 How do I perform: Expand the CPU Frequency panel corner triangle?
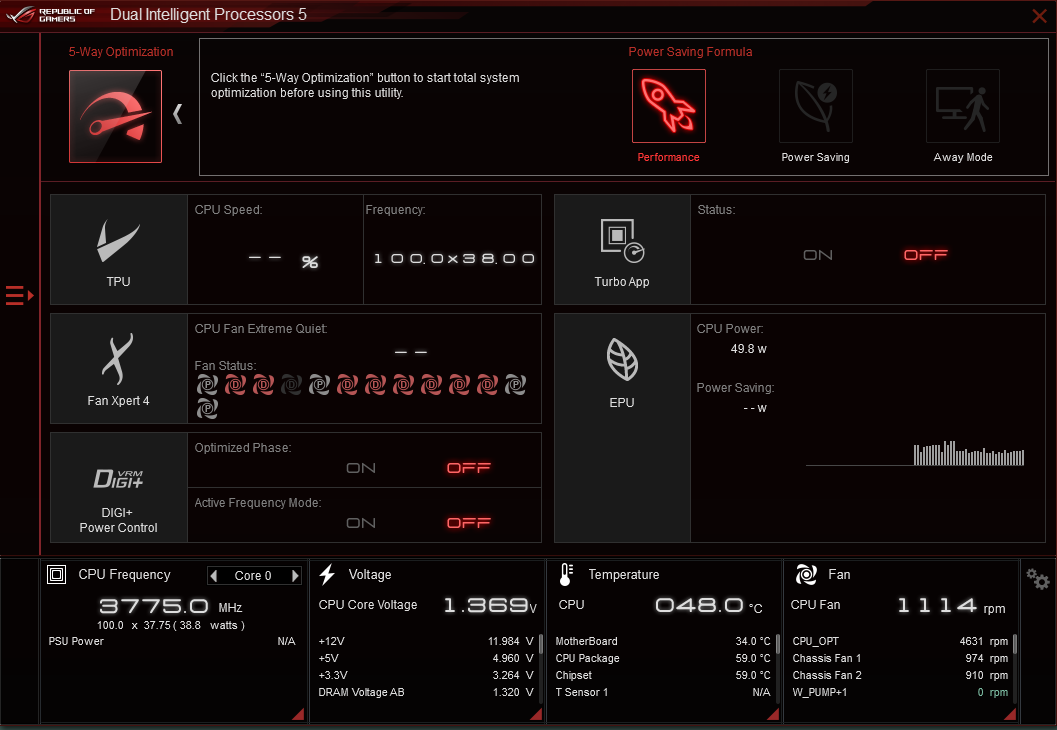[298, 714]
